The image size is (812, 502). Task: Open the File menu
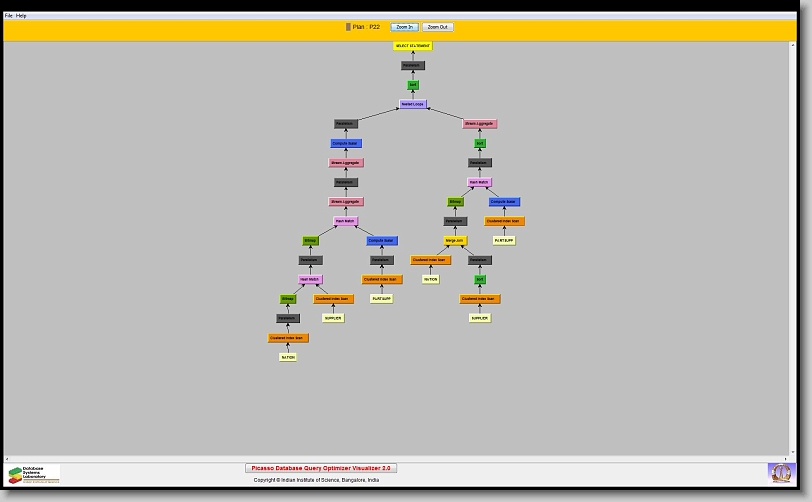pyautogui.click(x=9, y=16)
